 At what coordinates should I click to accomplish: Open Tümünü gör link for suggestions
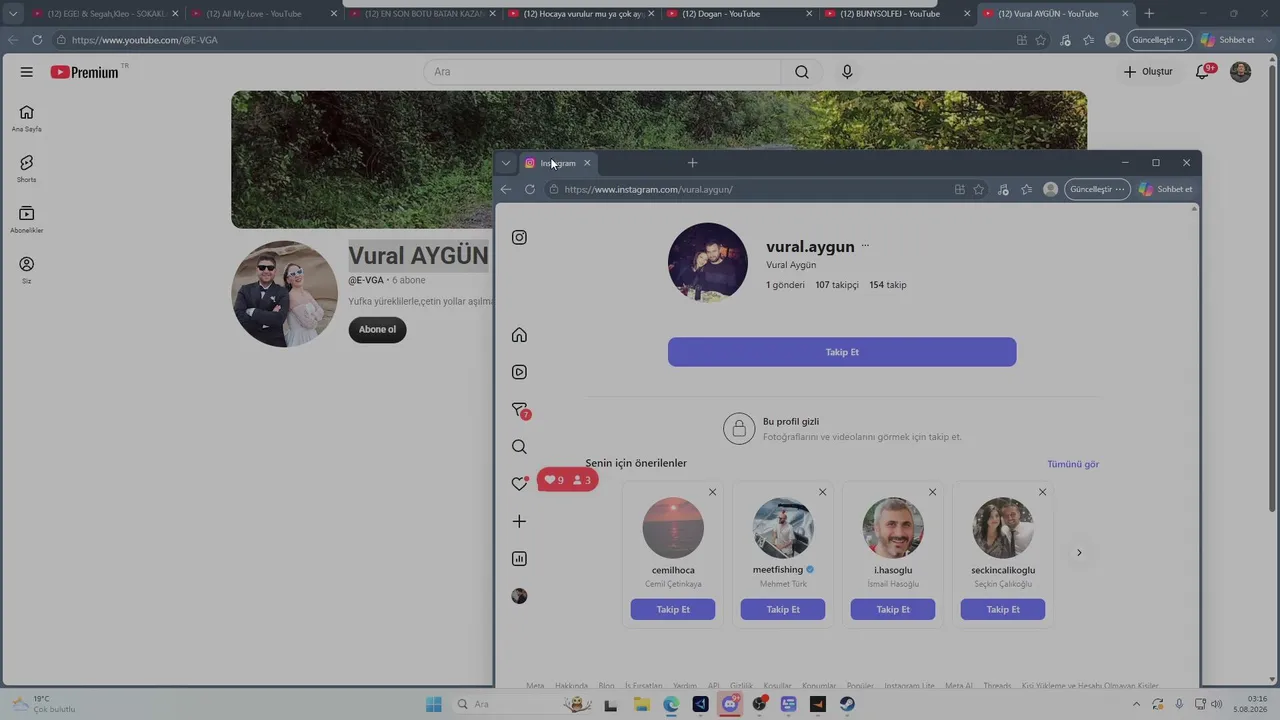(1073, 464)
